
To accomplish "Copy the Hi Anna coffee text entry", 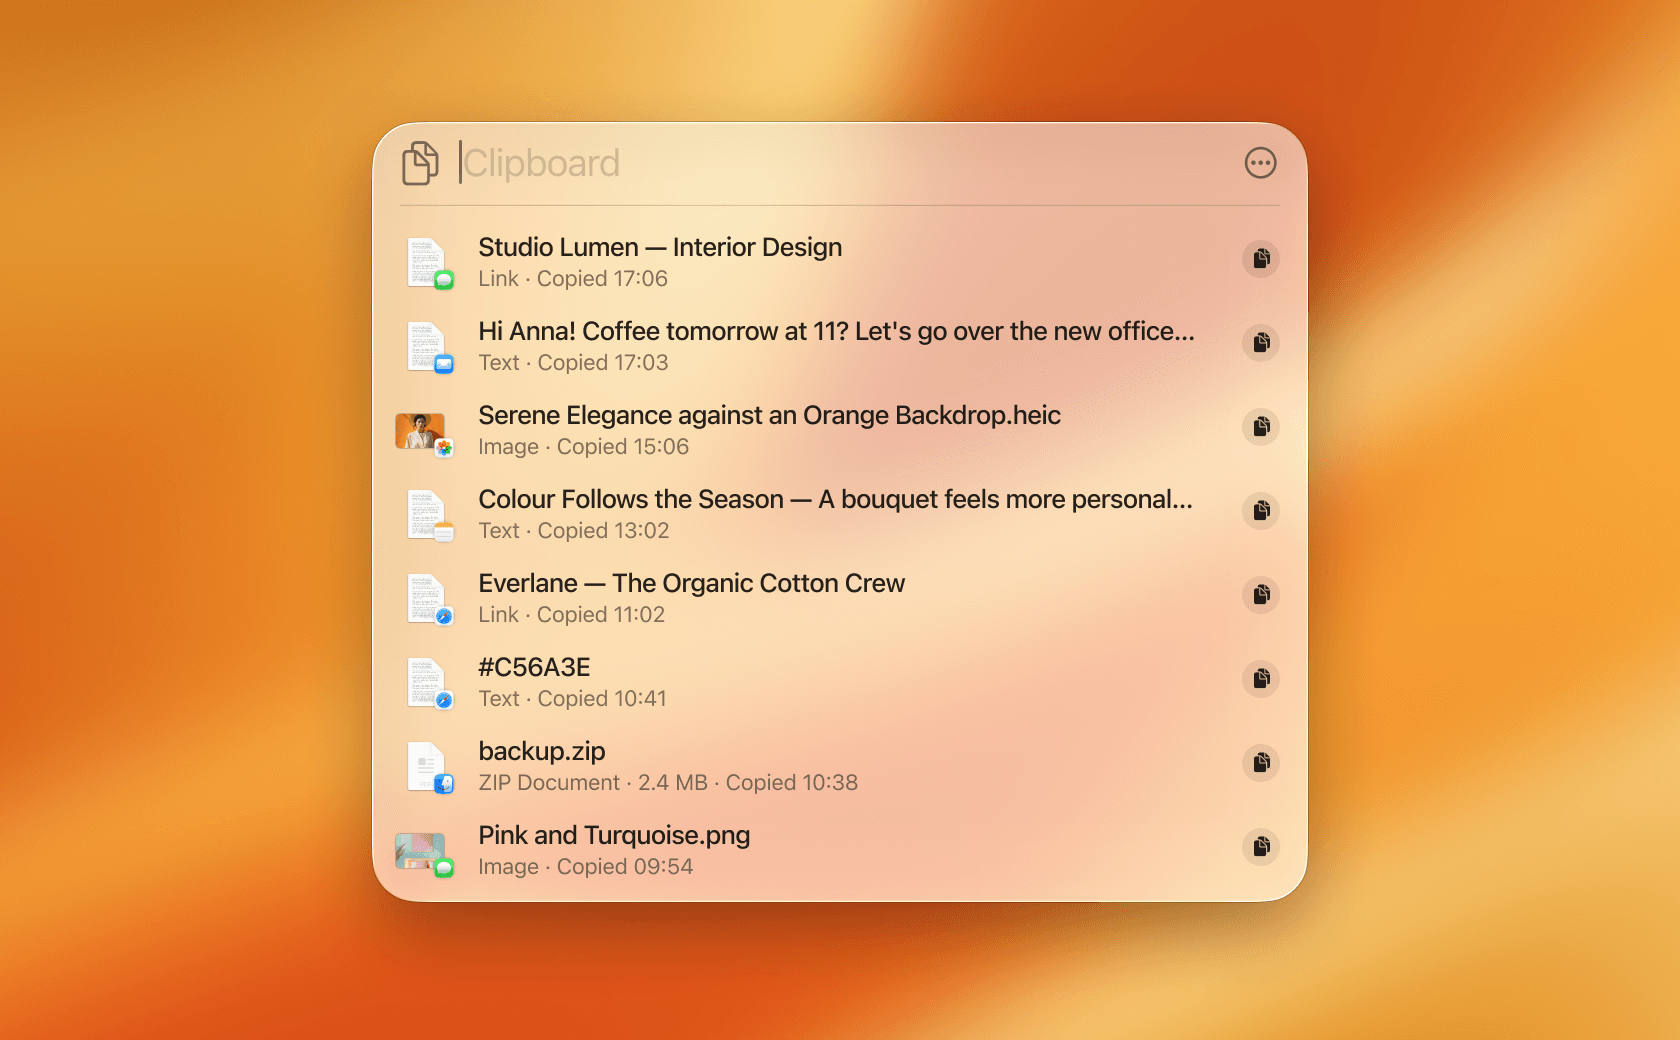I will tap(1261, 343).
